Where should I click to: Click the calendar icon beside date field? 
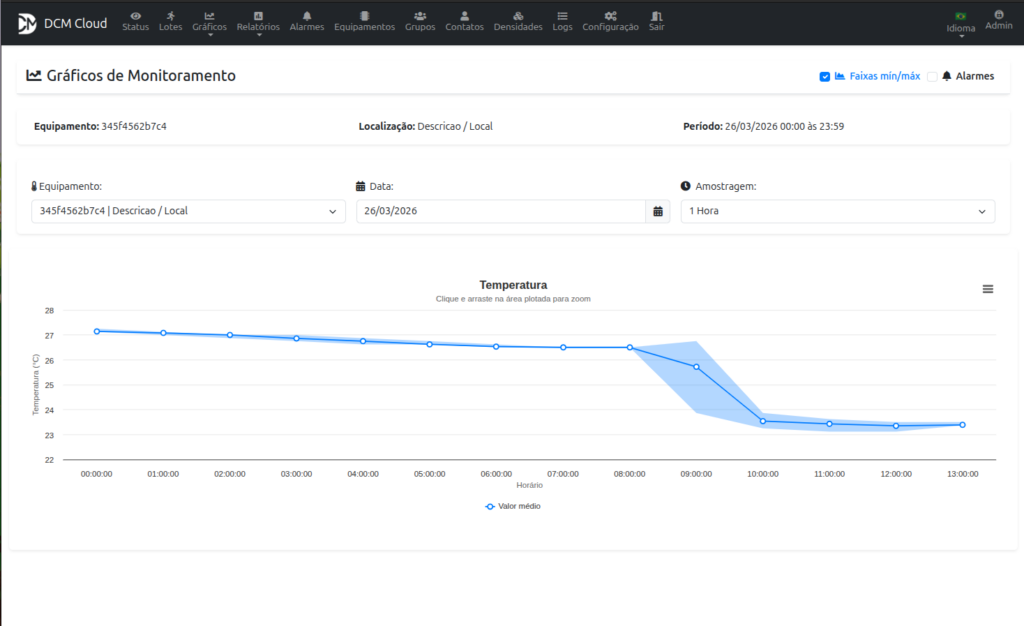(658, 211)
